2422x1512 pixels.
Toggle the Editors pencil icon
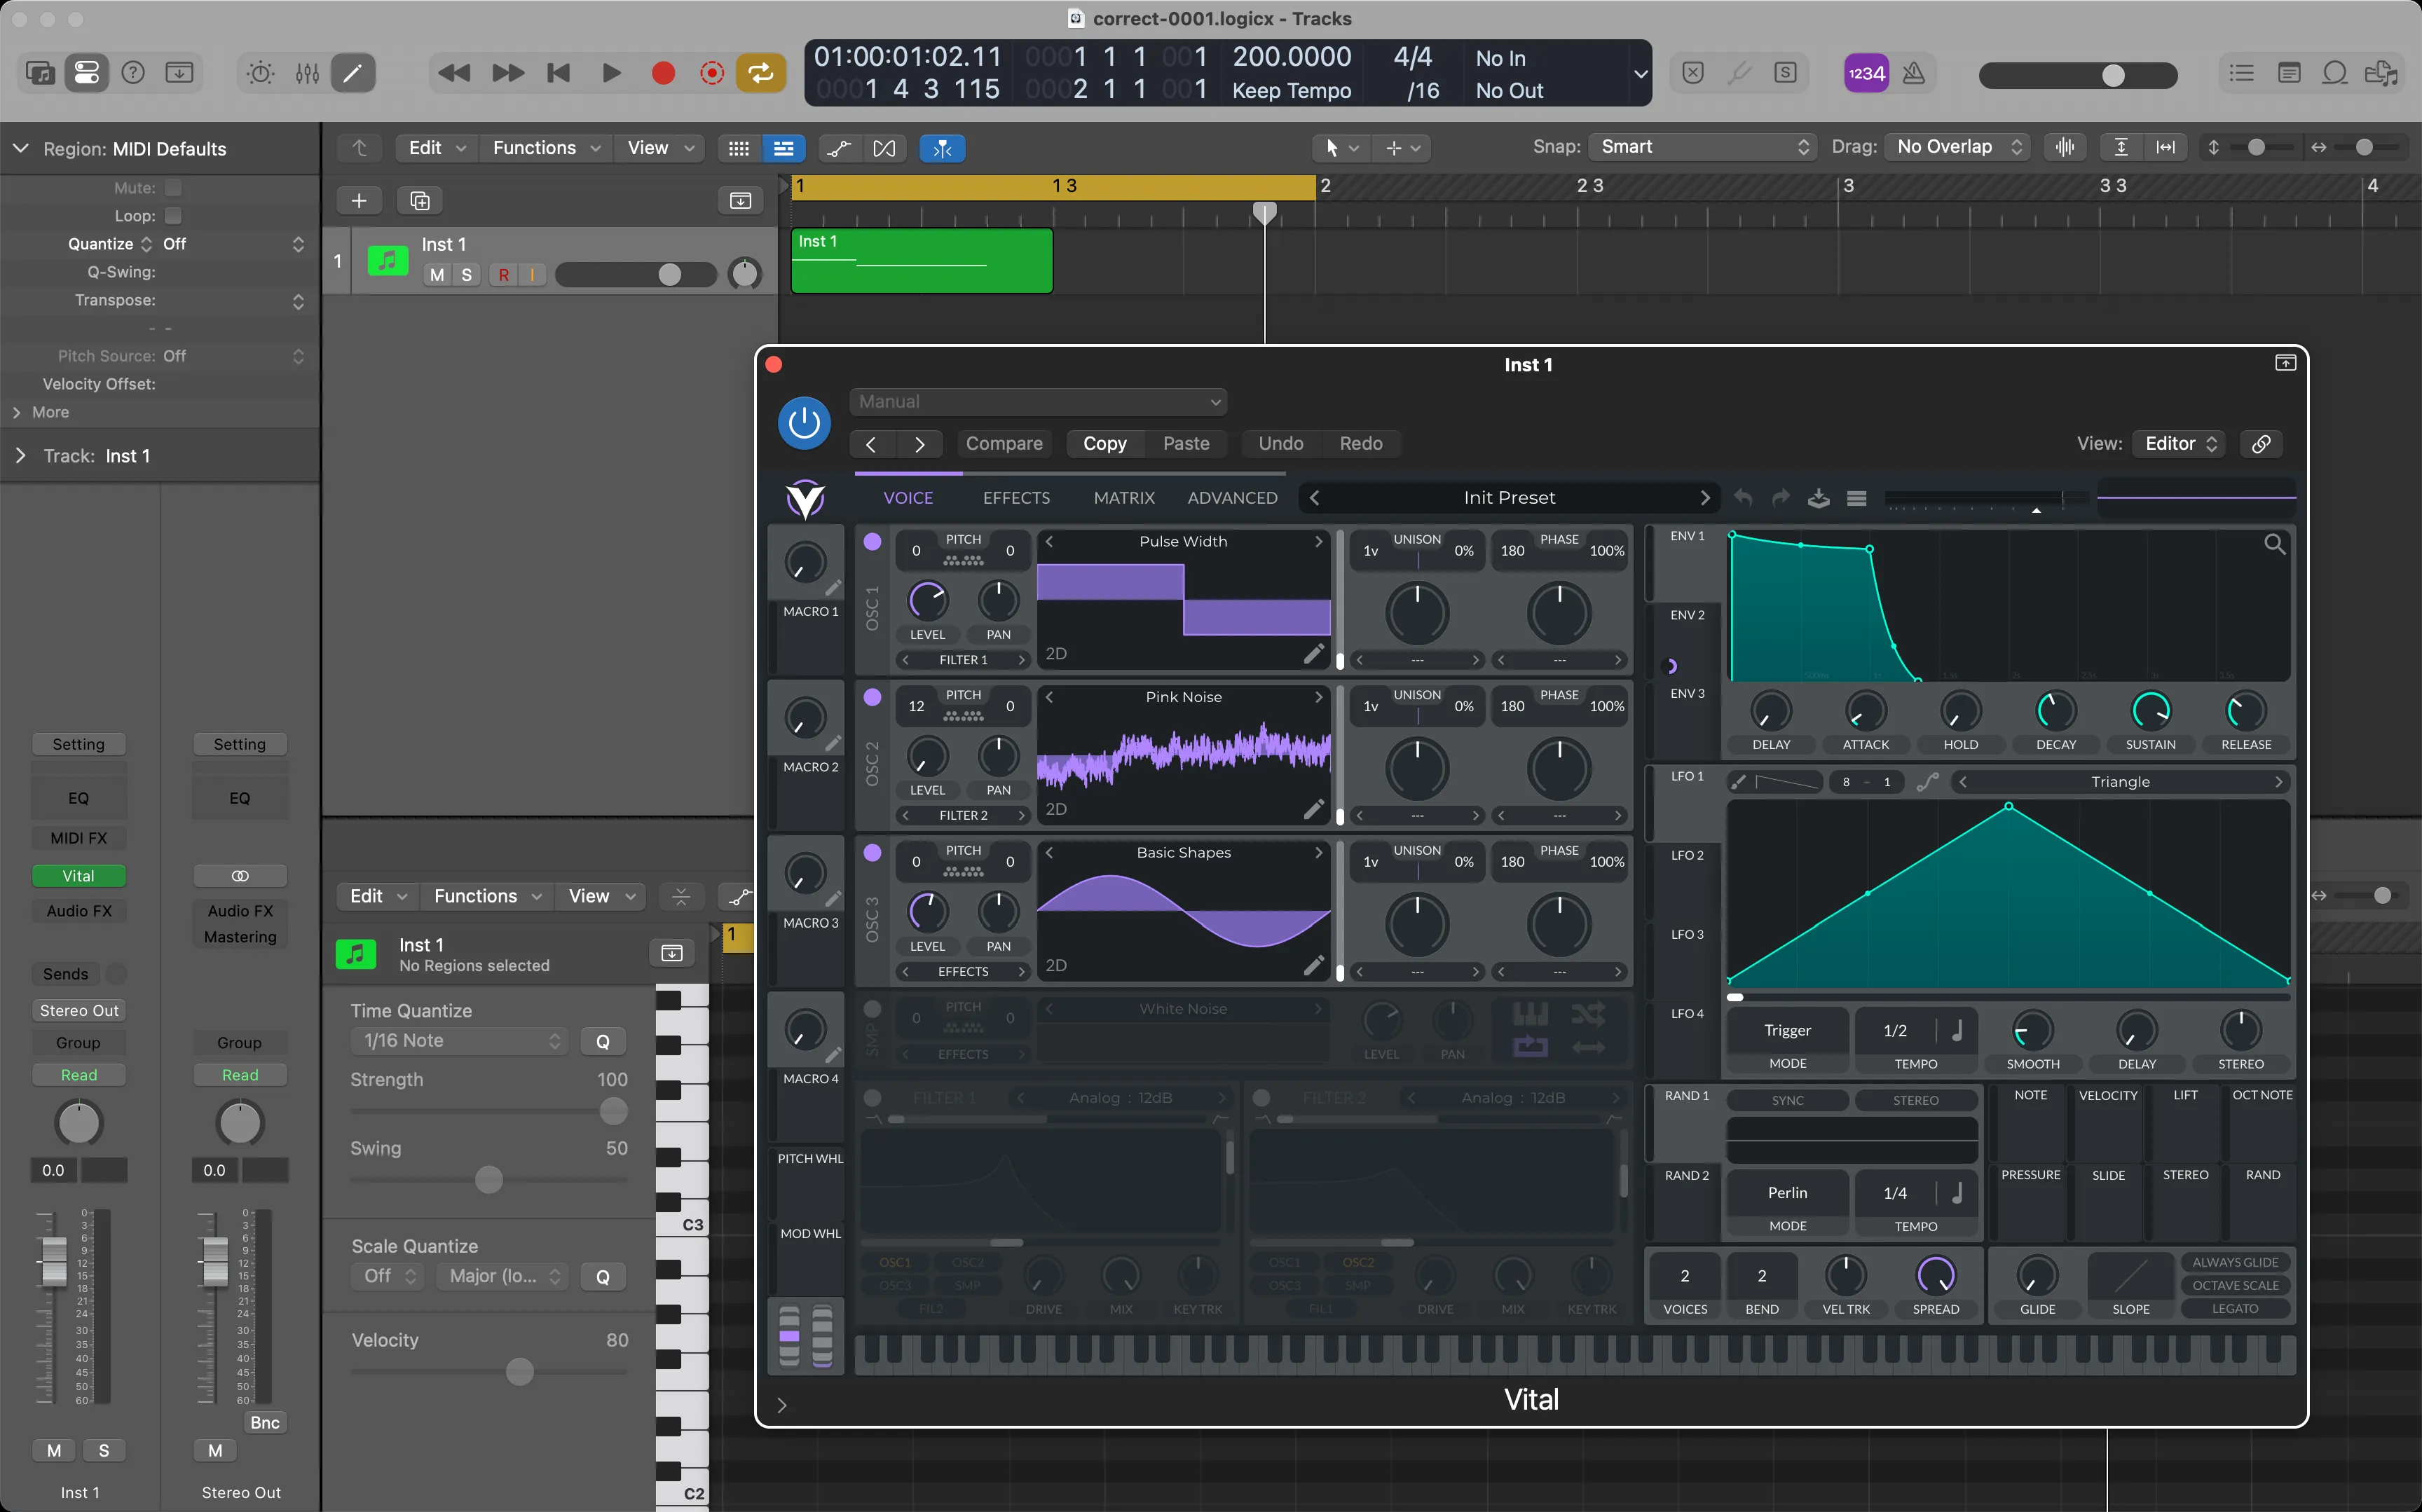353,73
